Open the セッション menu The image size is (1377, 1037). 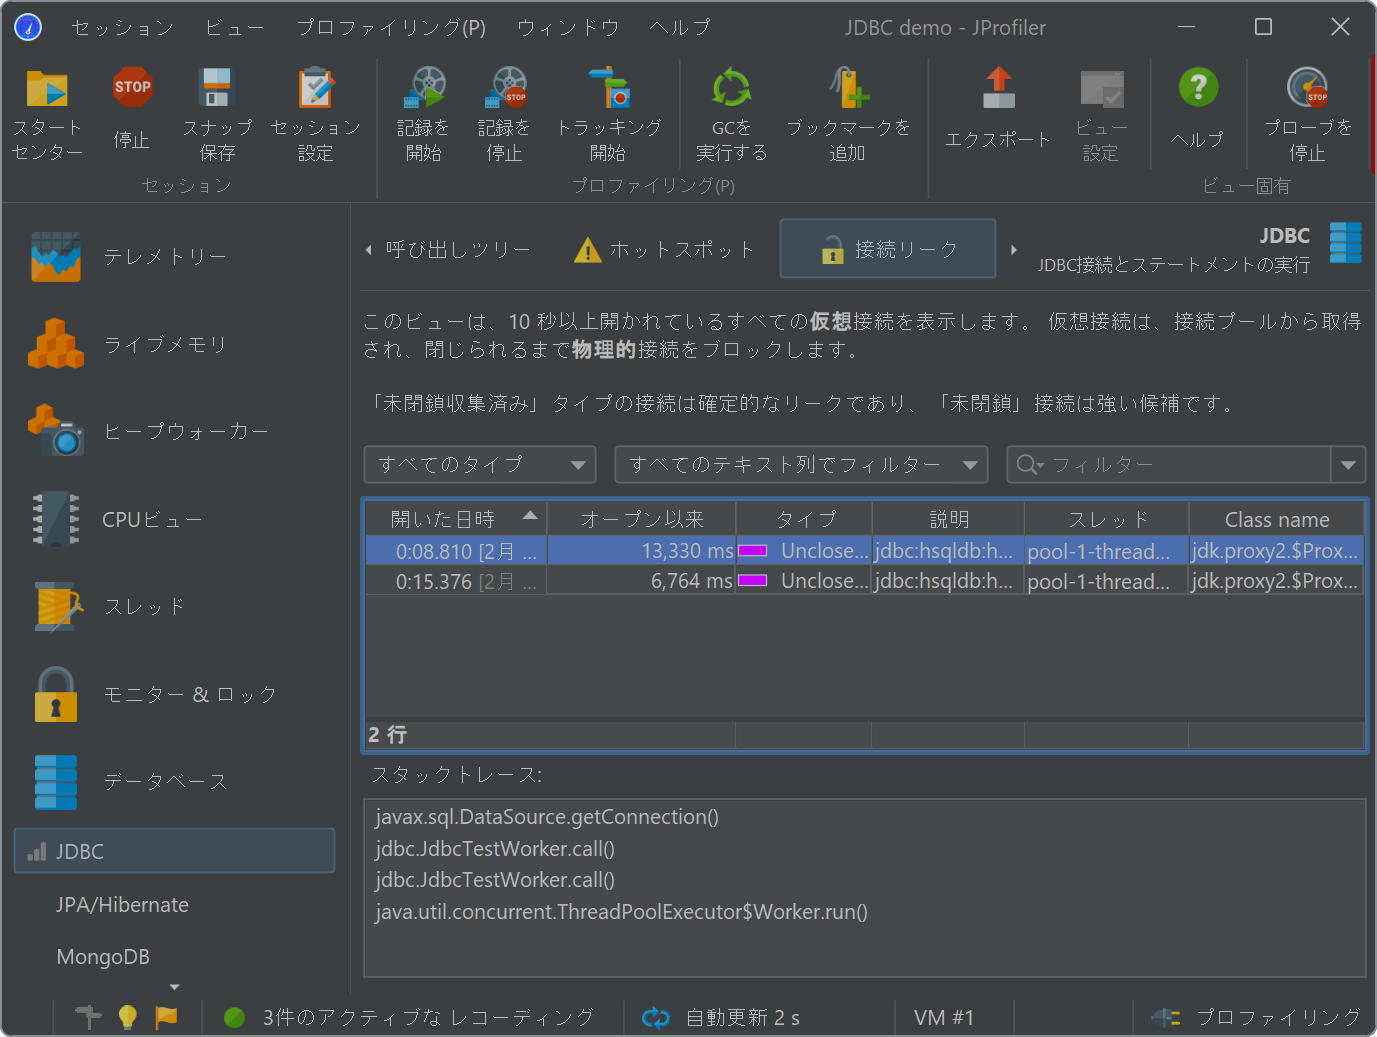point(123,28)
